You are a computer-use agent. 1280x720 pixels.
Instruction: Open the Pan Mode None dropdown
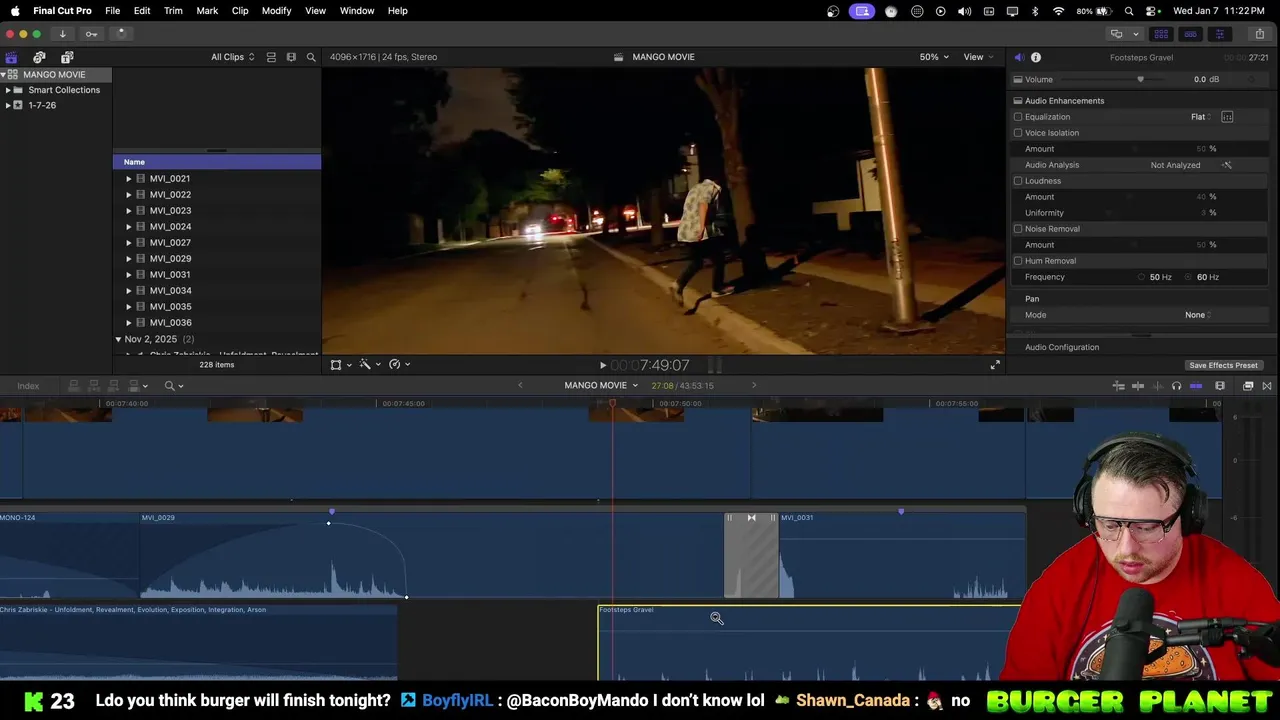point(1198,315)
